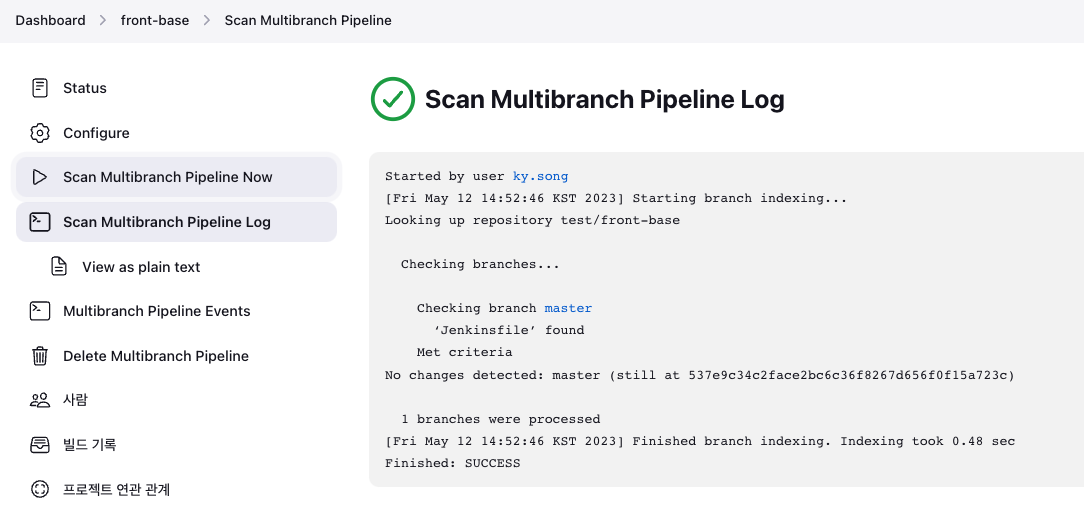
Task: Click the 'Starting branch indexing...' log line
Action: coord(616,199)
